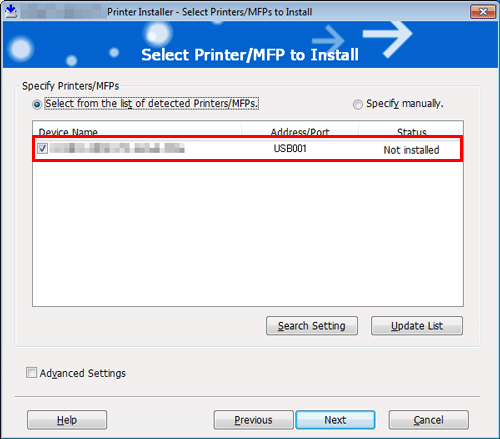Click empty area of printer list

tap(248, 233)
